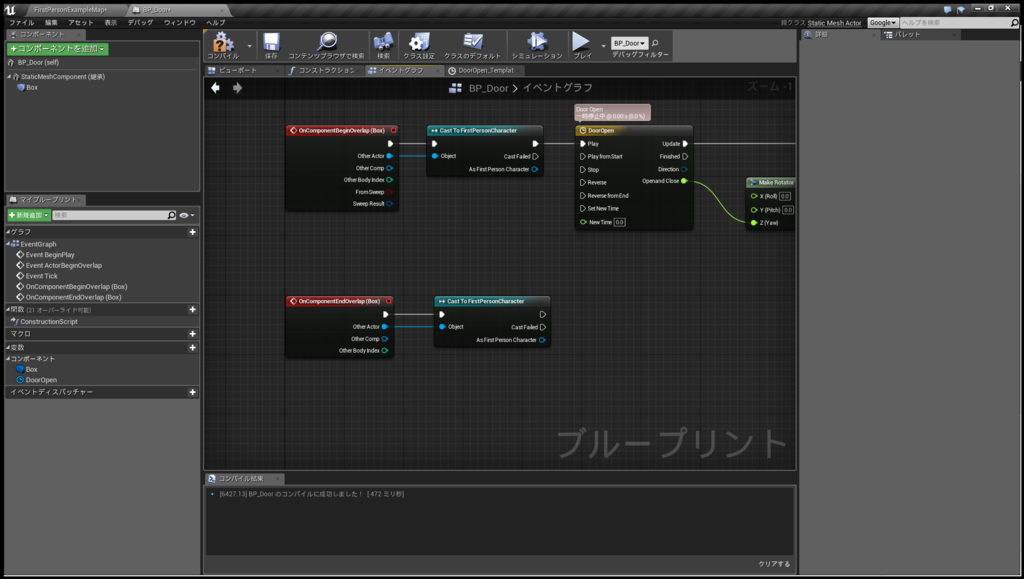The width and height of the screenshot is (1024, 579).
Task: Open the Play options dropdown arrow
Action: [x=603, y=46]
